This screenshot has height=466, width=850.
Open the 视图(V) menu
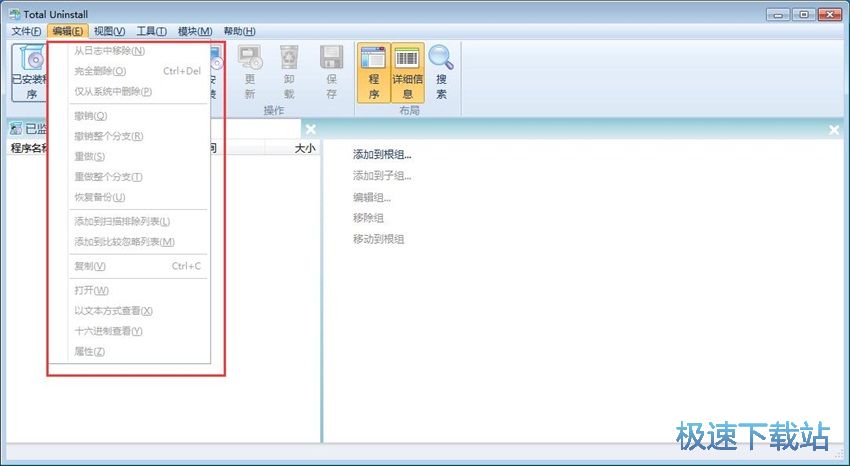pyautogui.click(x=109, y=31)
